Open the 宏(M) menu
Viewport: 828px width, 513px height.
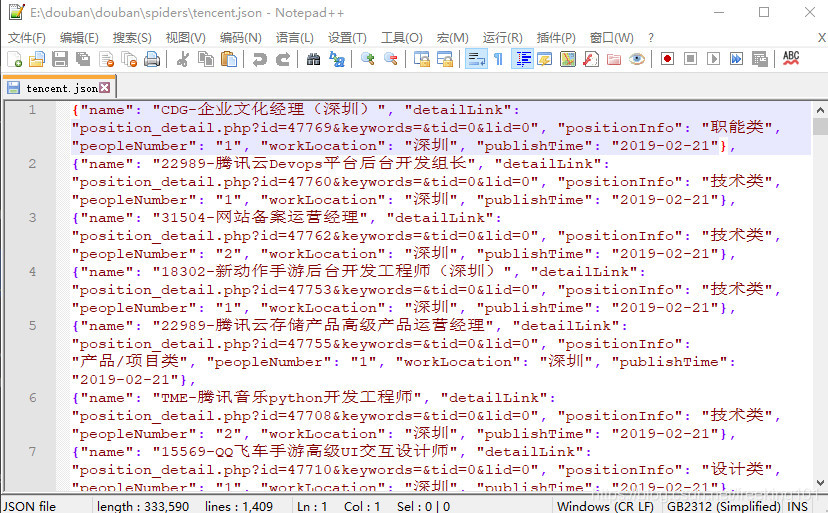click(453, 38)
